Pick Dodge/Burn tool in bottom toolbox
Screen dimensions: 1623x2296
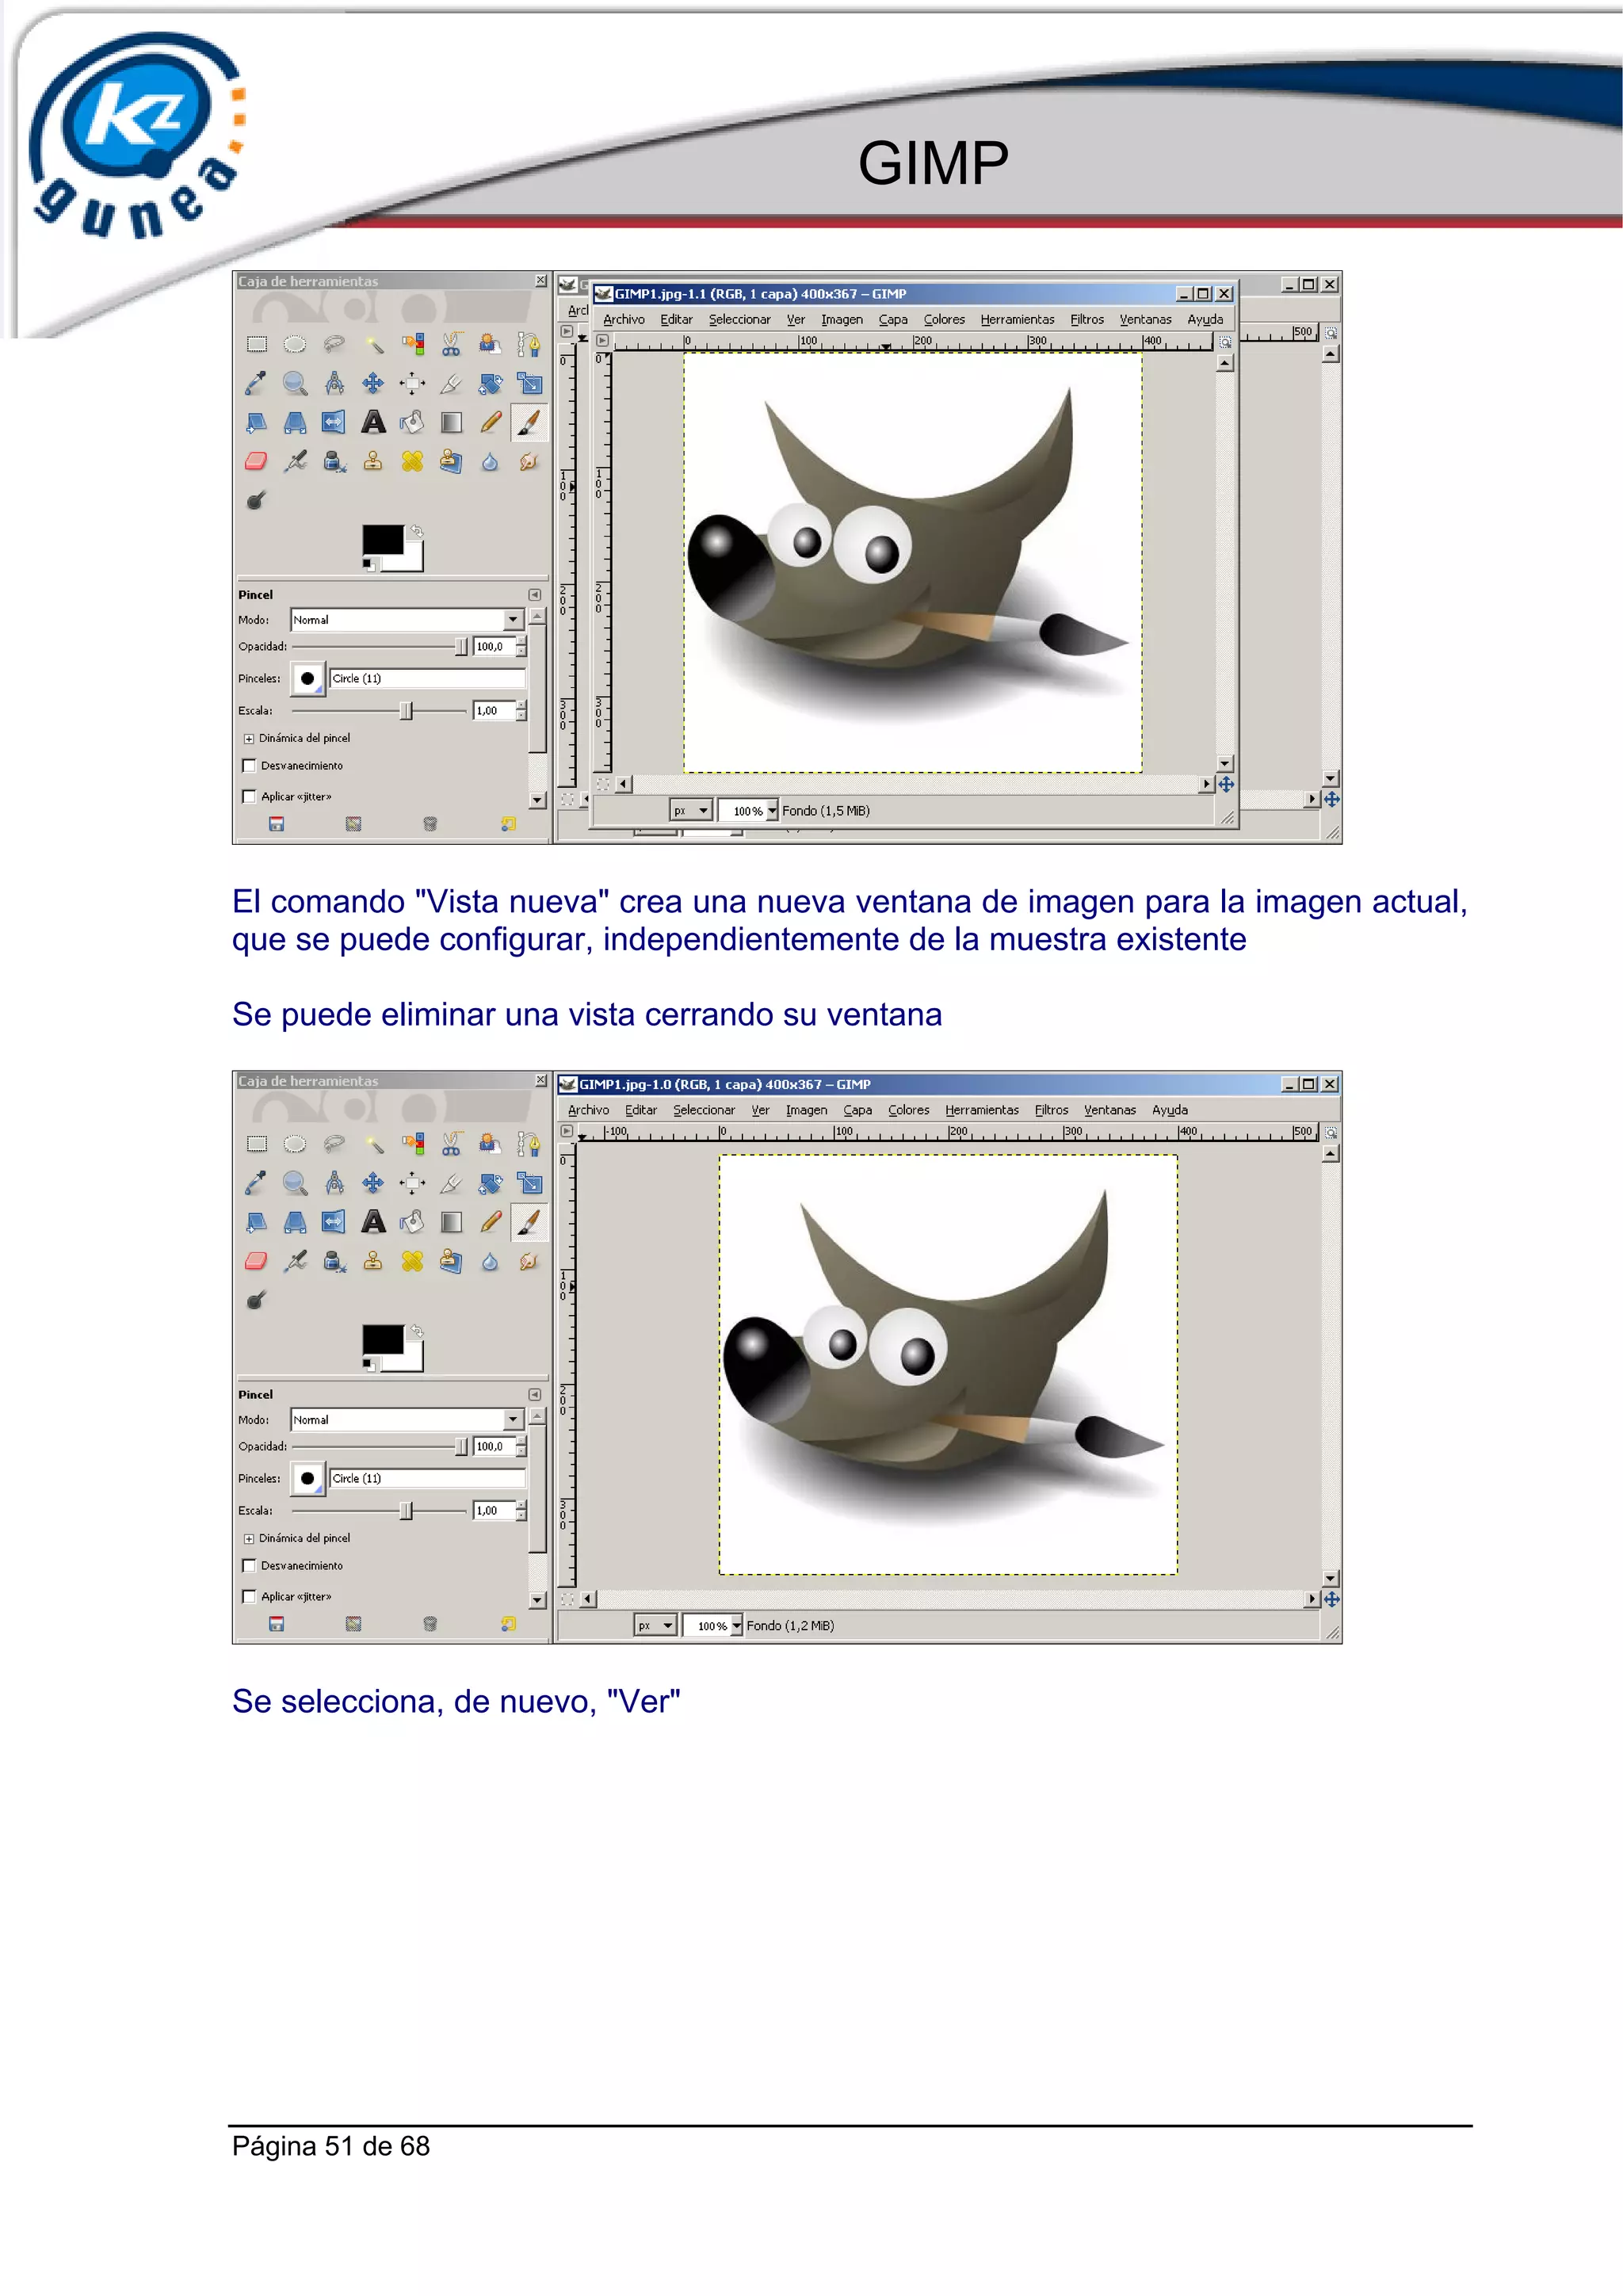coord(257,1300)
